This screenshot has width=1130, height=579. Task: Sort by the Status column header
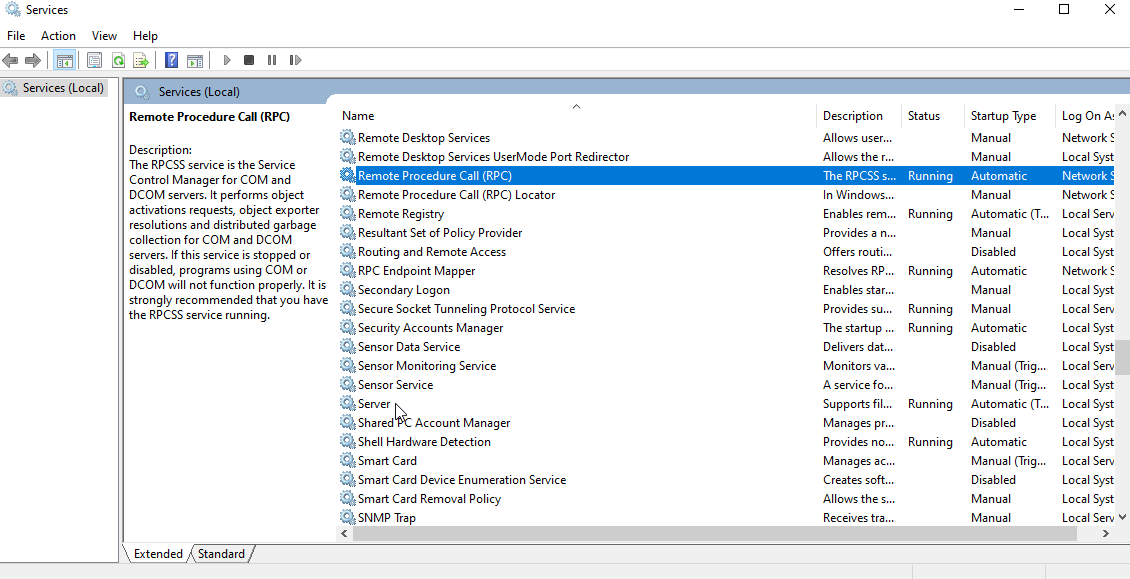point(933,116)
